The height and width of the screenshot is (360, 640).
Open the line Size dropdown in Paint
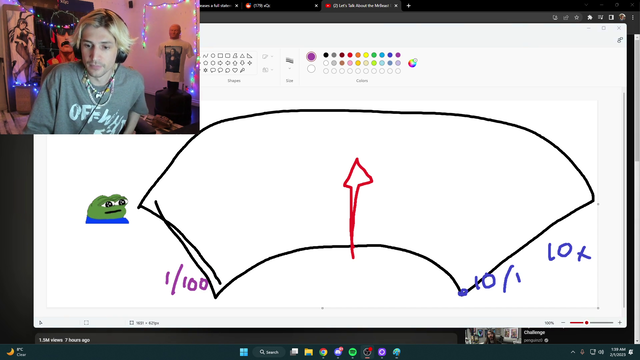(289, 63)
